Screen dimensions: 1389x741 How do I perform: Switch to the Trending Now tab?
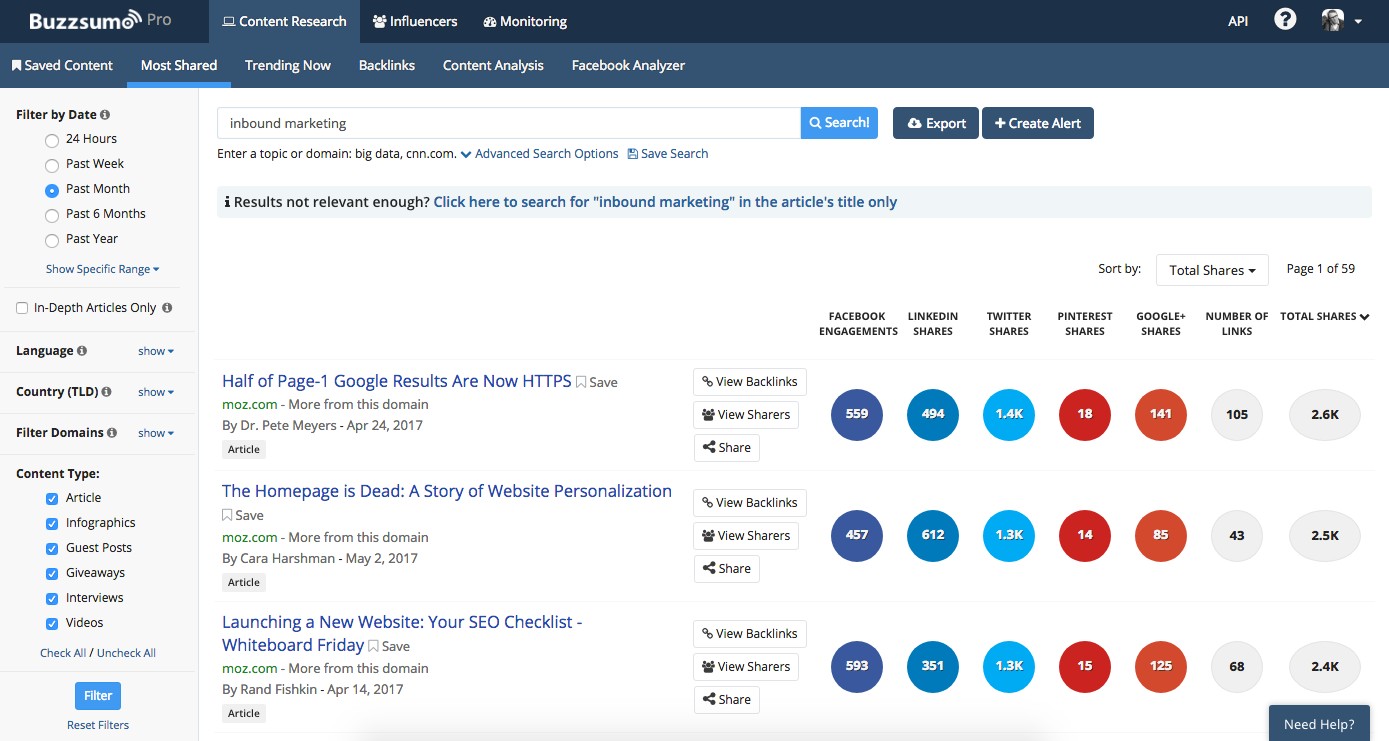pyautogui.click(x=288, y=65)
